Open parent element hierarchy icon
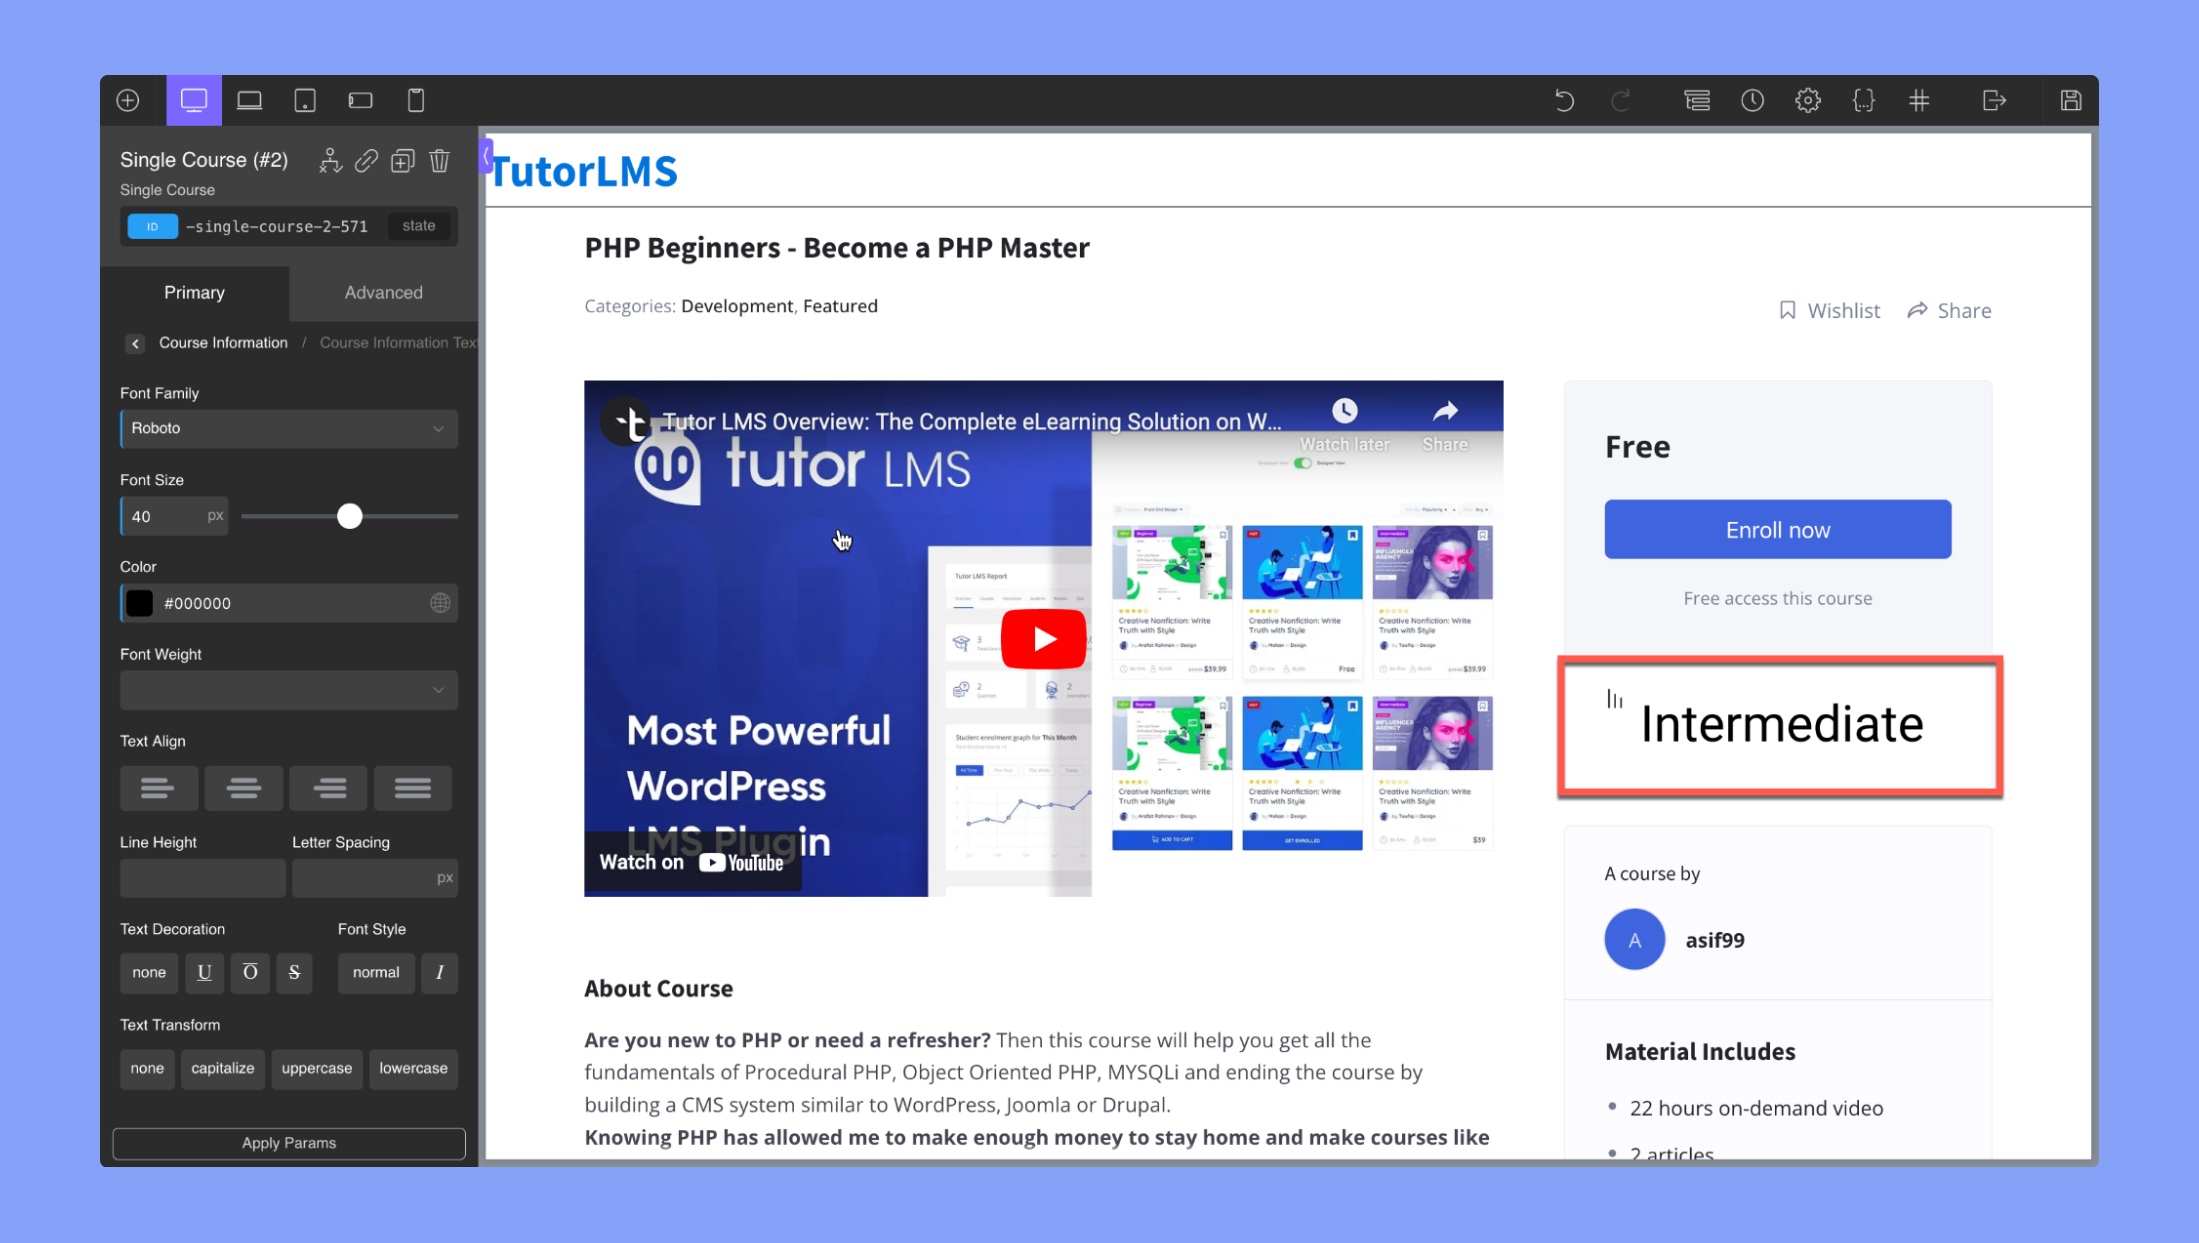 tap(330, 161)
